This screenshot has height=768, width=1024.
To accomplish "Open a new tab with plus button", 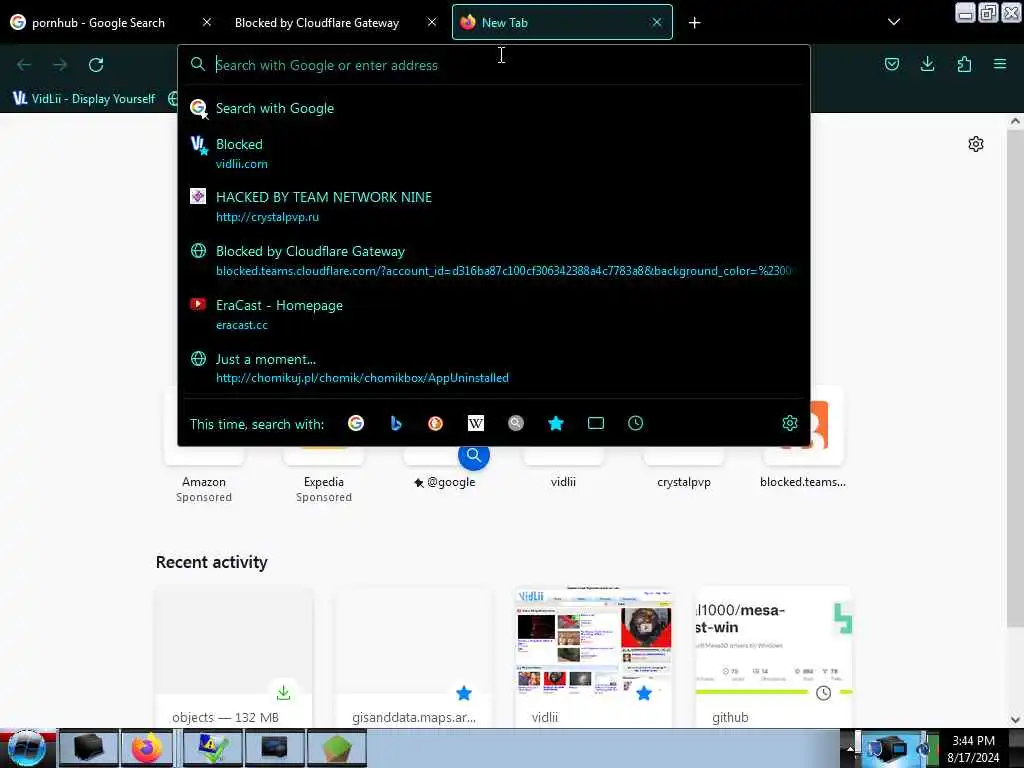I will coord(694,23).
